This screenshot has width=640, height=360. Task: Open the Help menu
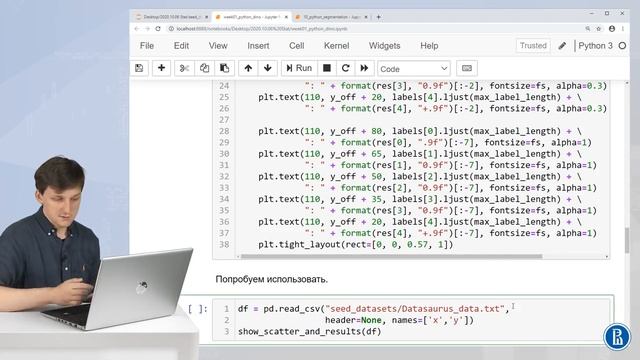coord(429,46)
